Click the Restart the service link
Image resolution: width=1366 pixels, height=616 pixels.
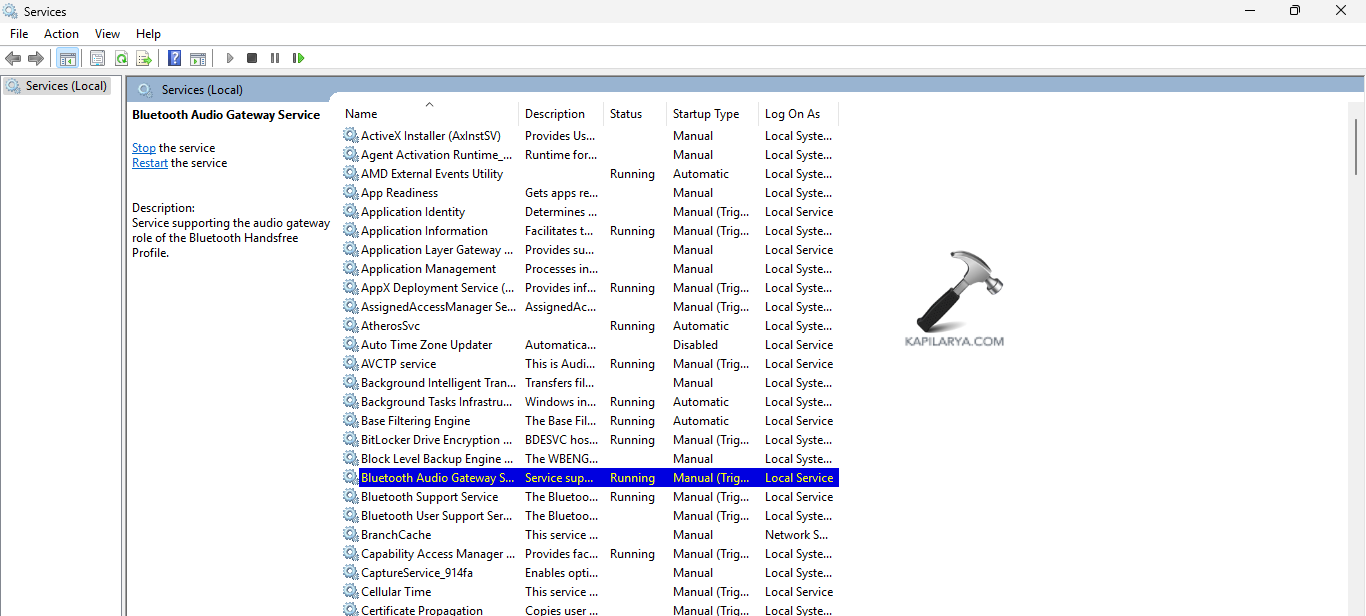(x=149, y=162)
